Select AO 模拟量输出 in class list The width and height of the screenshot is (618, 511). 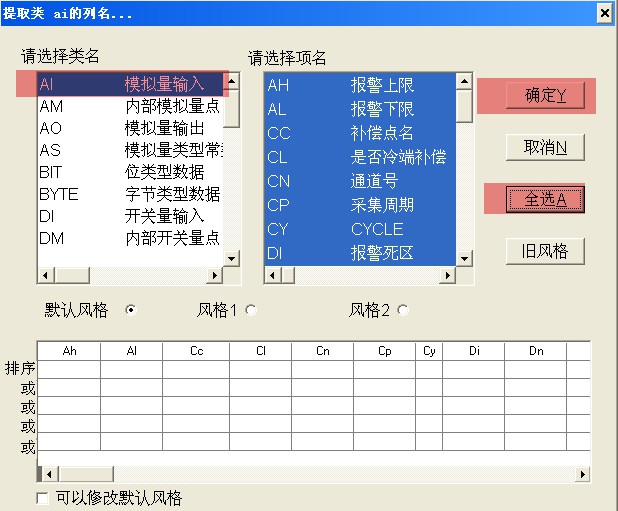tap(130, 128)
